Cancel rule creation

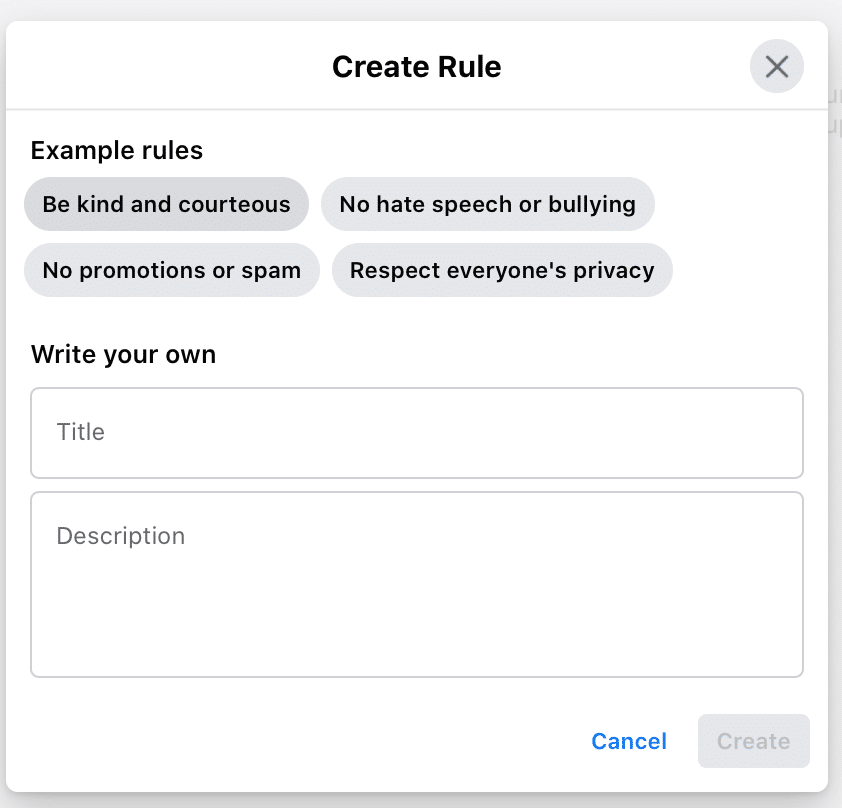click(x=629, y=741)
